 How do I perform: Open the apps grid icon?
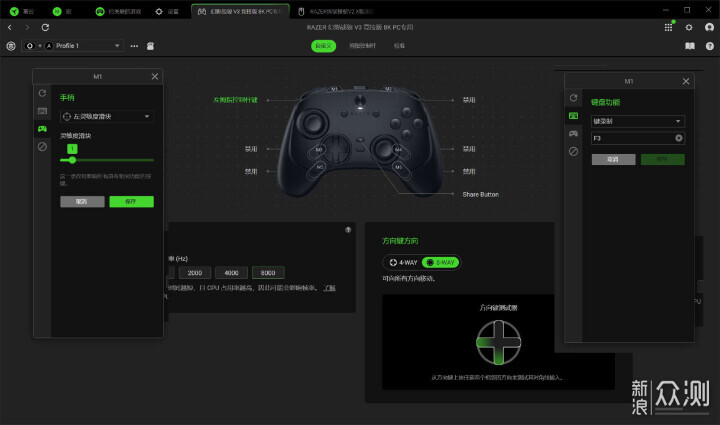point(669,28)
